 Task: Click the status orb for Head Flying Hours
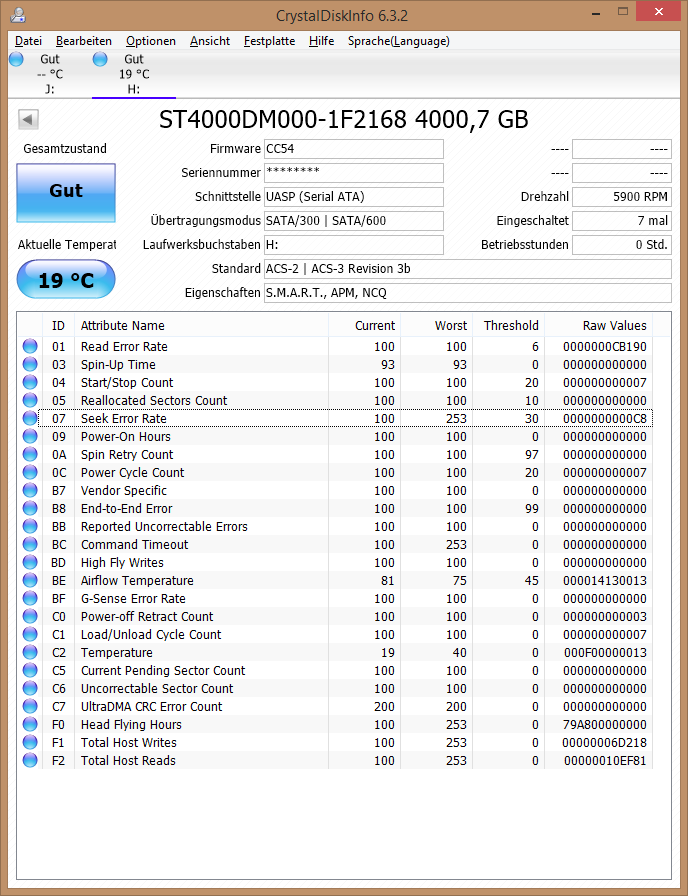[30, 724]
